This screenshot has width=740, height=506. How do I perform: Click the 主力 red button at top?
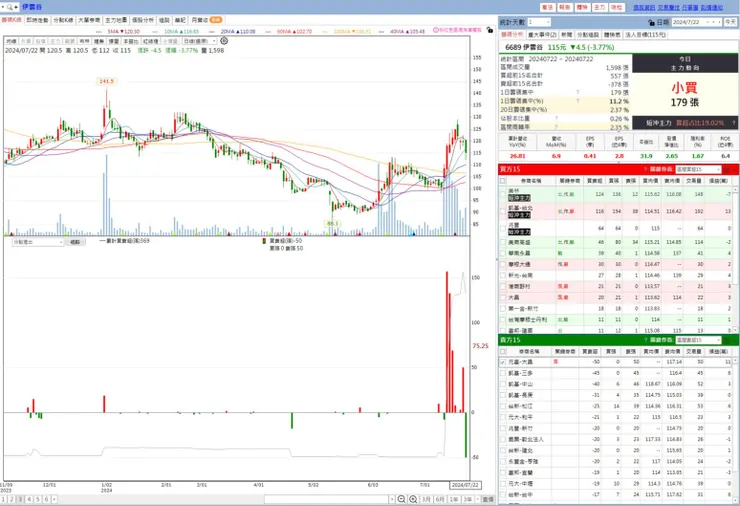599,8
